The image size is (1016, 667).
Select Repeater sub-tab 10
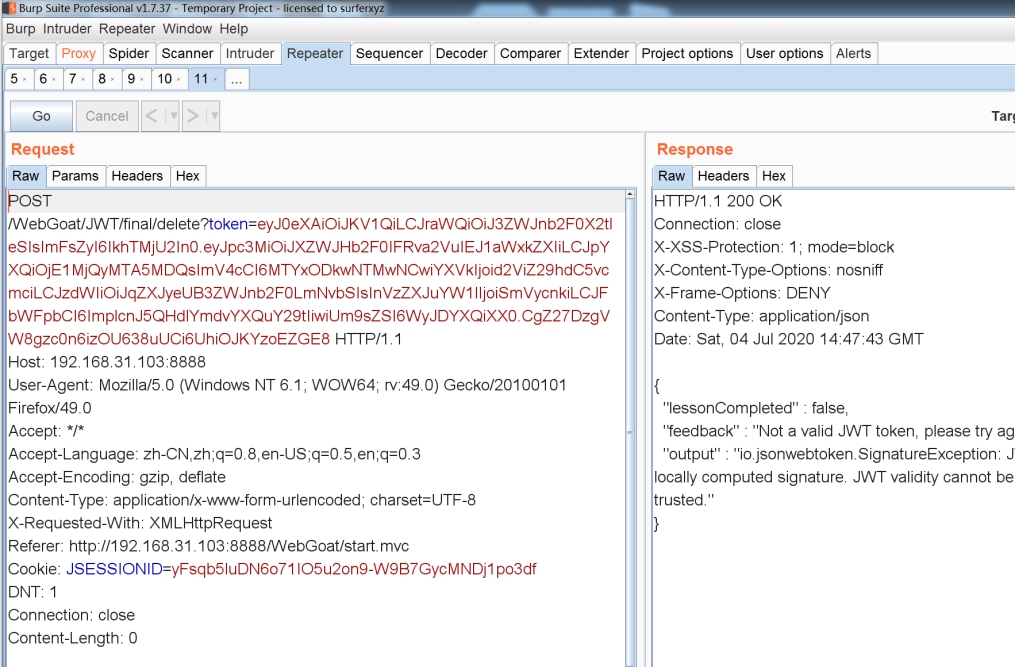click(x=165, y=79)
